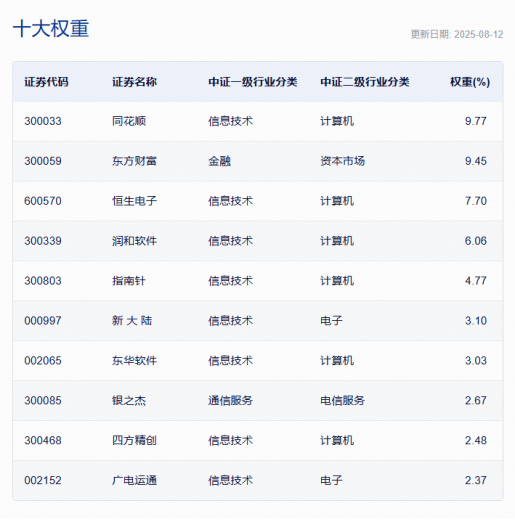Select the 东方财富 row name
The width and height of the screenshot is (515, 520).
tap(134, 161)
